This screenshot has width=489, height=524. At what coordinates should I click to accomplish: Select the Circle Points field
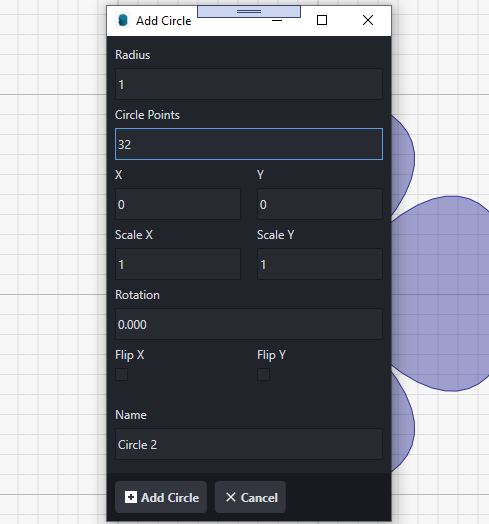249,144
